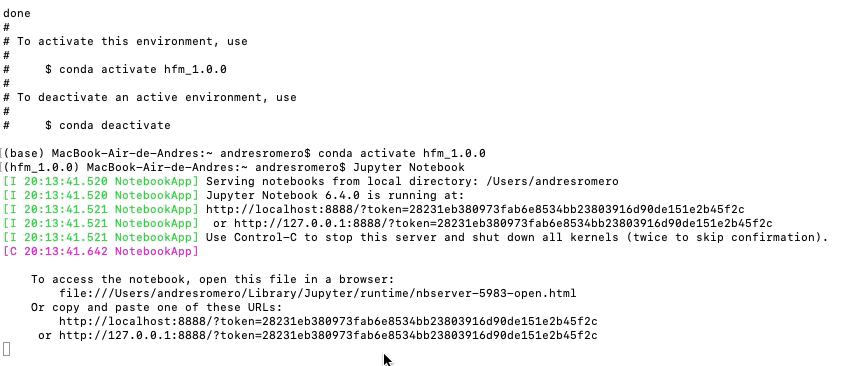The width and height of the screenshot is (846, 366).
Task: Click the 'or http://127.0.0.1:8888' log line URL
Action: point(493,223)
